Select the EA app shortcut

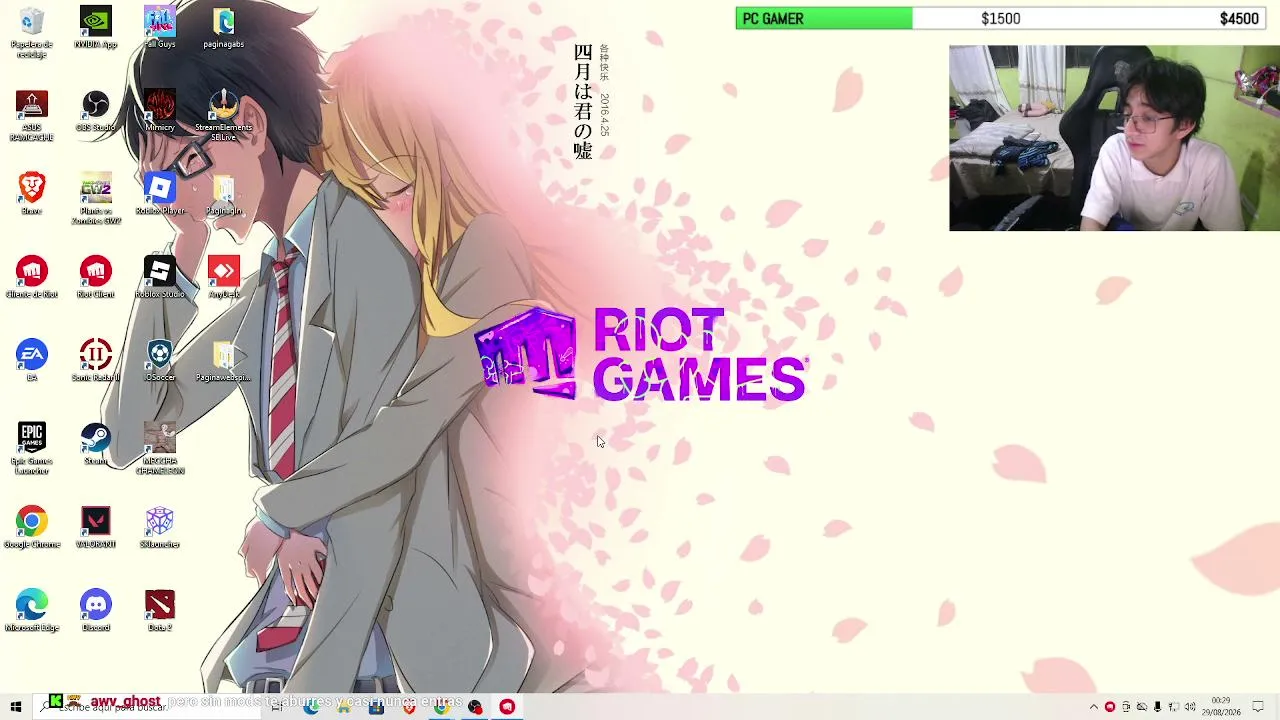tap(32, 361)
